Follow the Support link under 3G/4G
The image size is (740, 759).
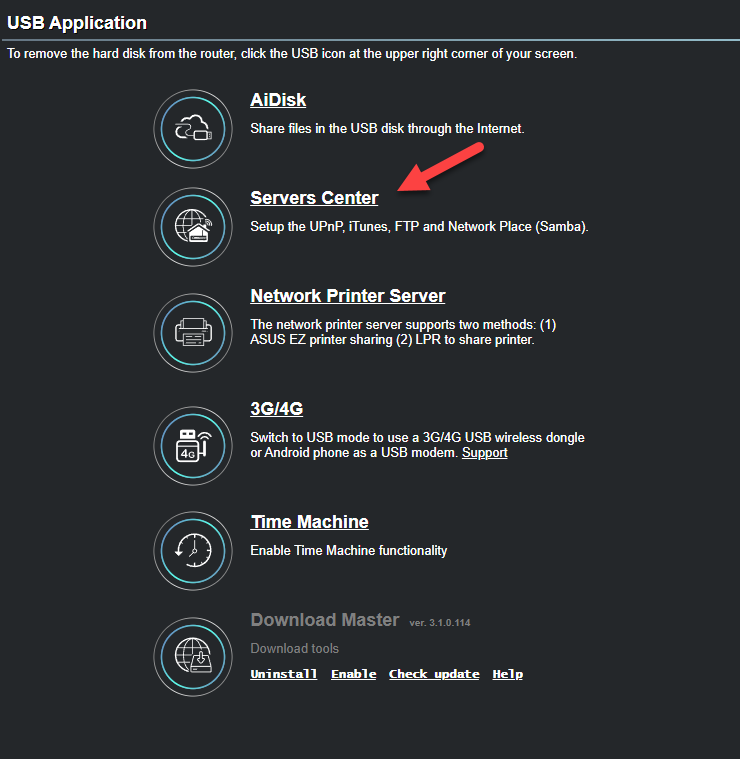(x=484, y=453)
